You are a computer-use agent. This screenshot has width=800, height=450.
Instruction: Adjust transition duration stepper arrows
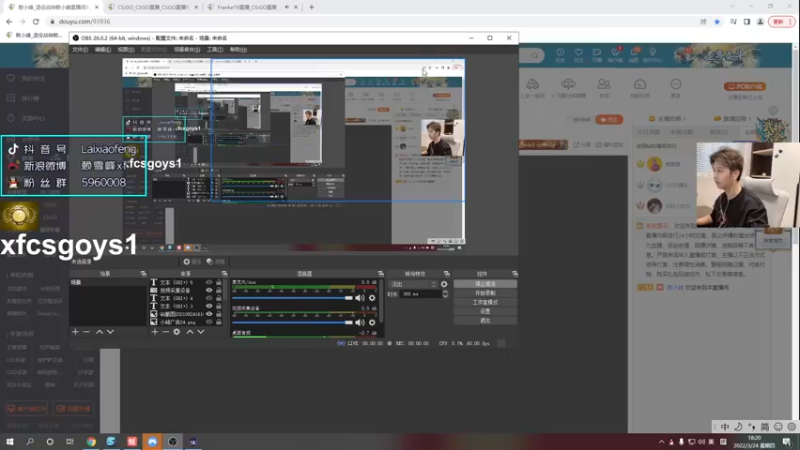pyautogui.click(x=445, y=294)
